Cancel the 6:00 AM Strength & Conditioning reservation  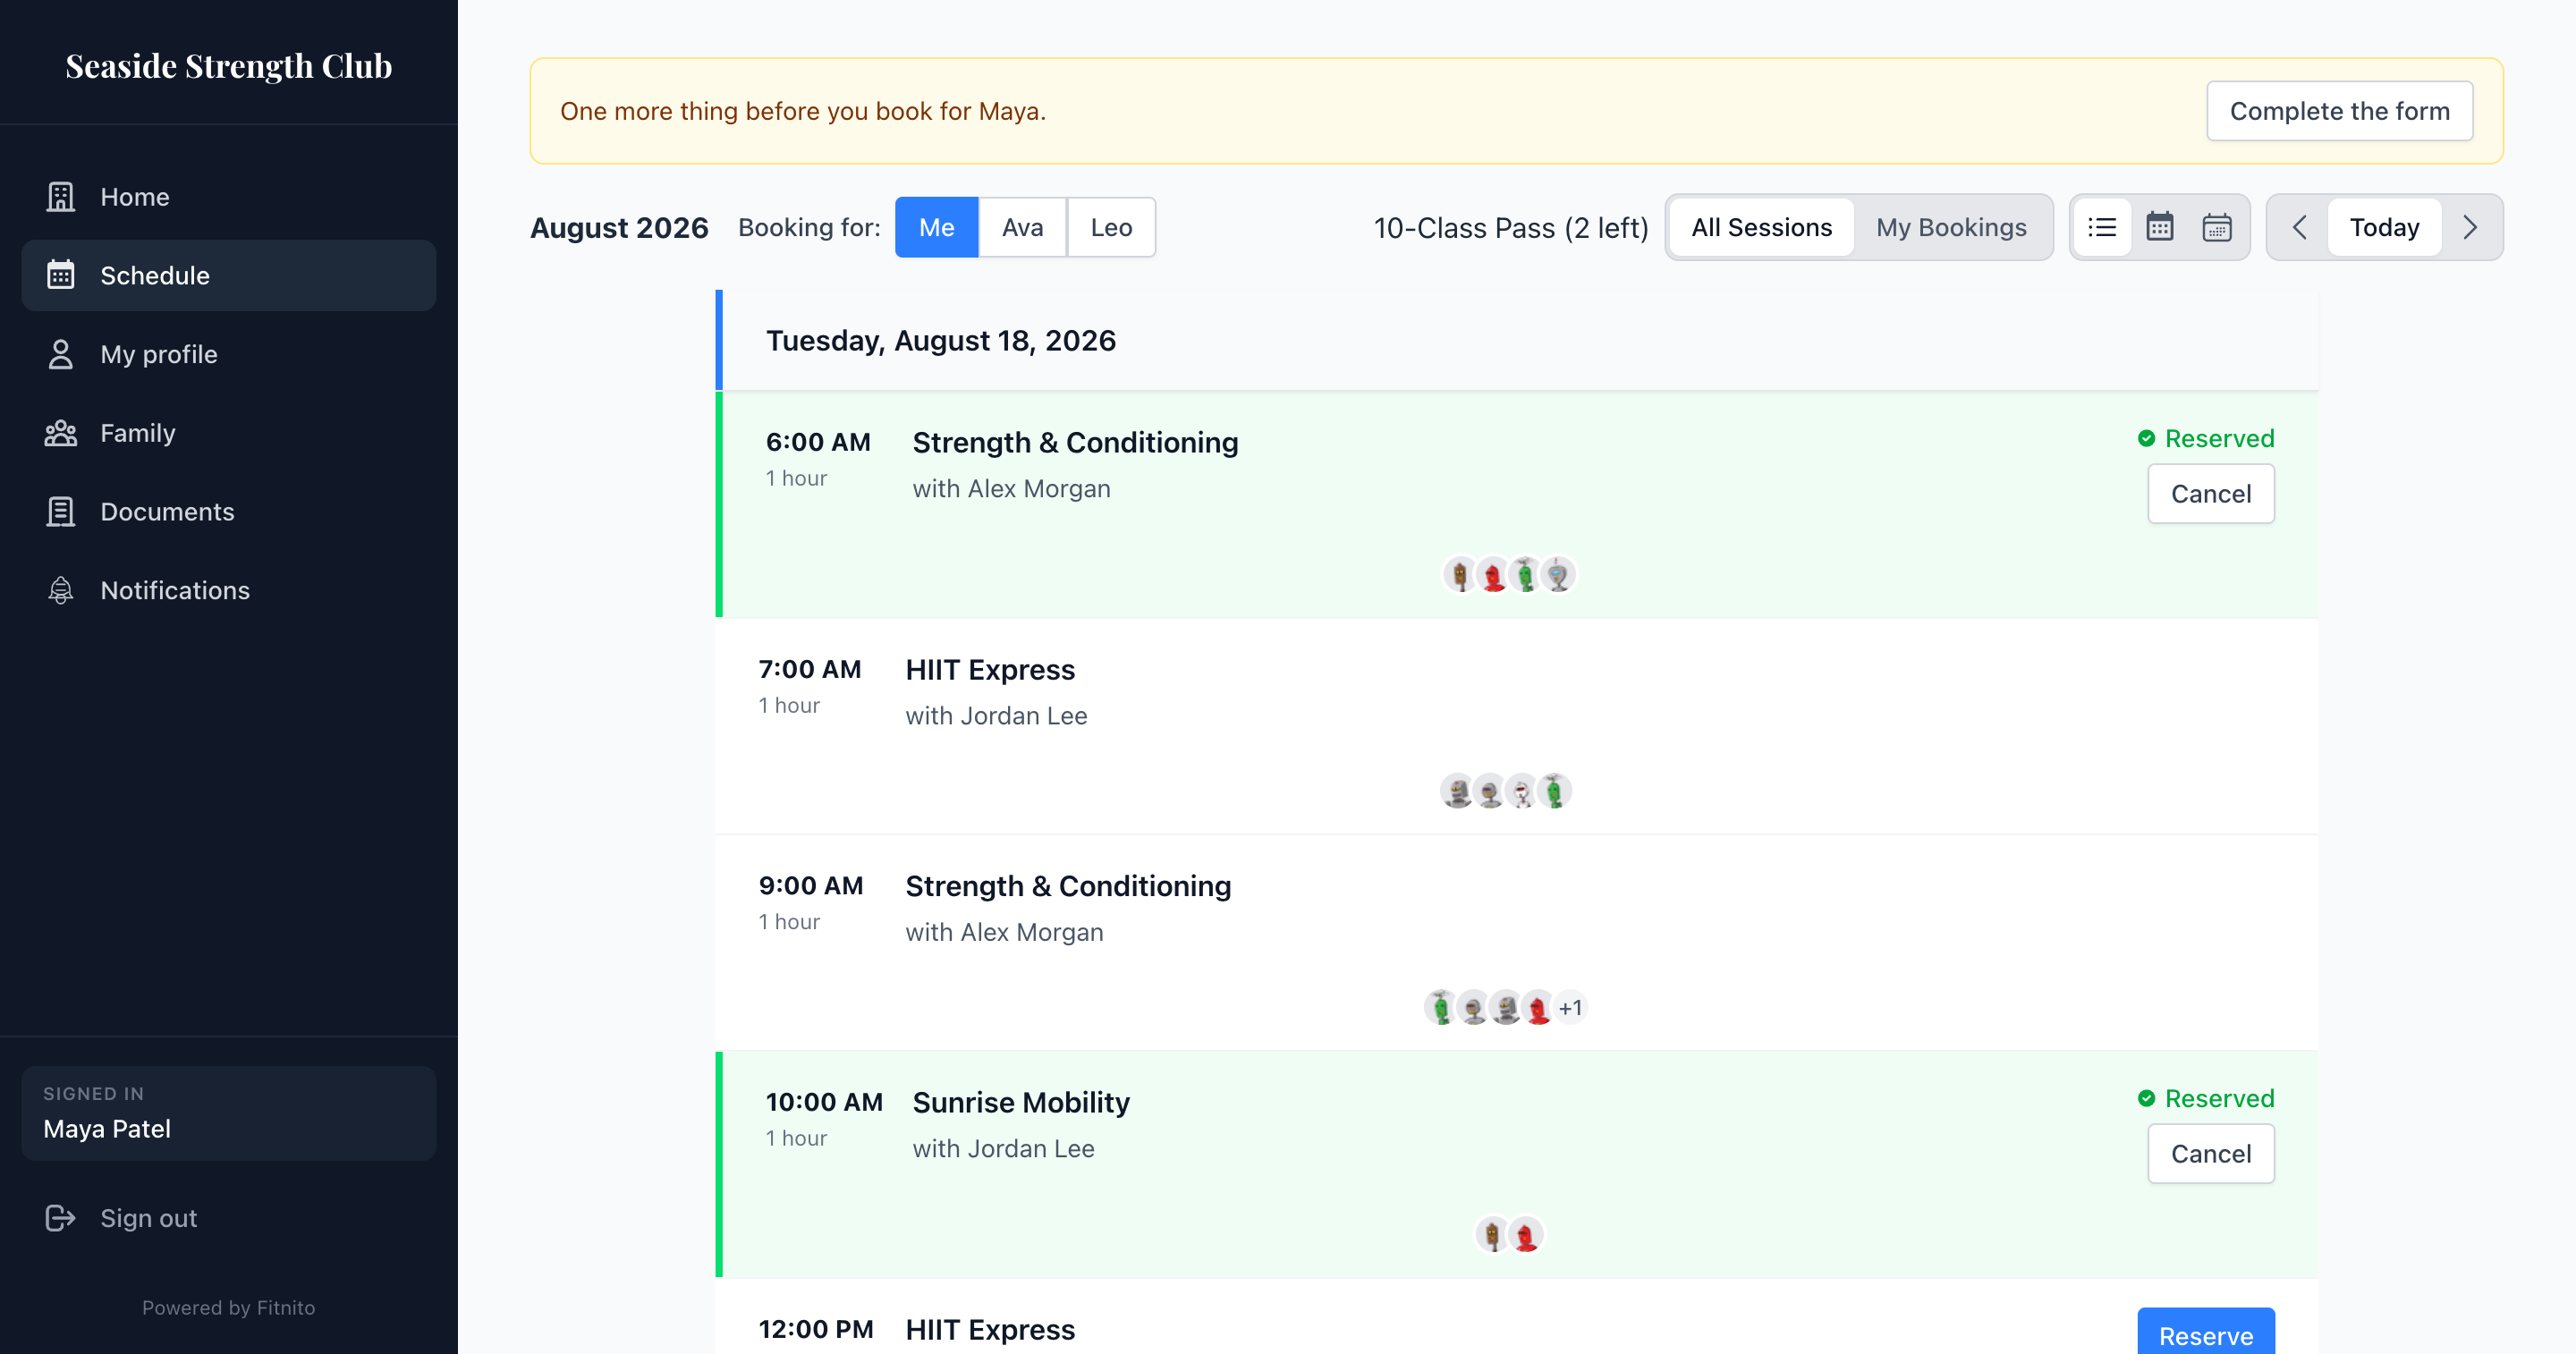coord(2211,494)
